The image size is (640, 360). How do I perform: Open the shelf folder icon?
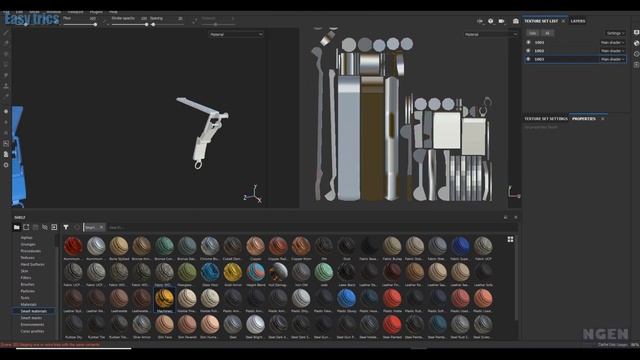tap(17, 227)
